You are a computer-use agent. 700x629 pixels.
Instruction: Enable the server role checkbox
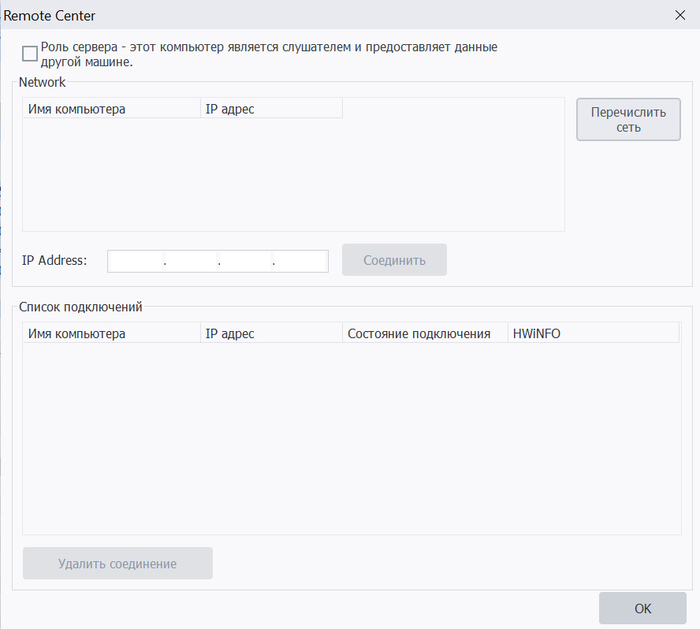coord(30,53)
